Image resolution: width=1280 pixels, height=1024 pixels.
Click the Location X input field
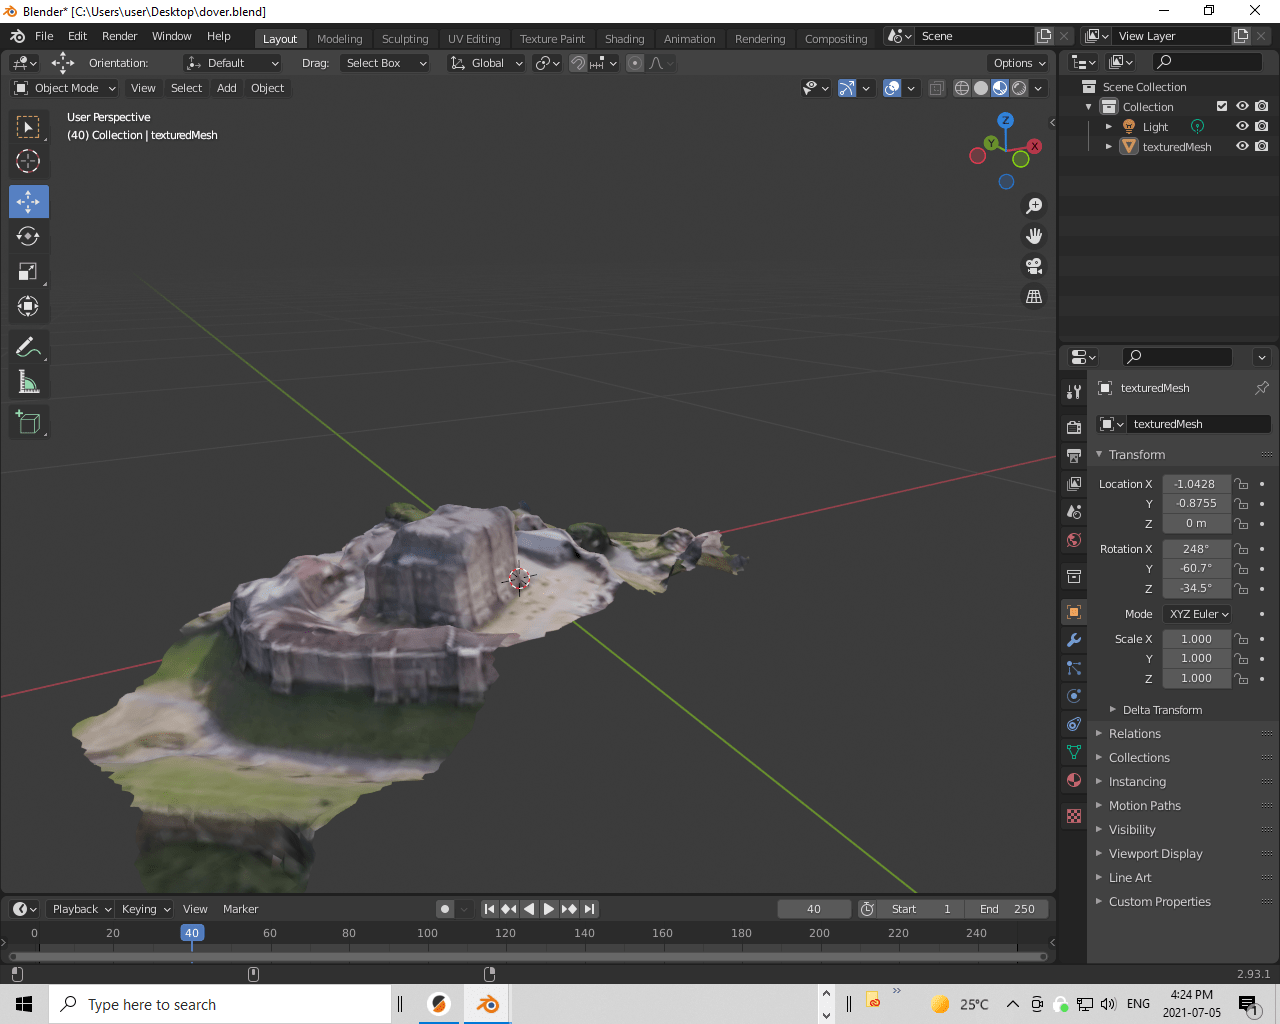[1196, 483]
